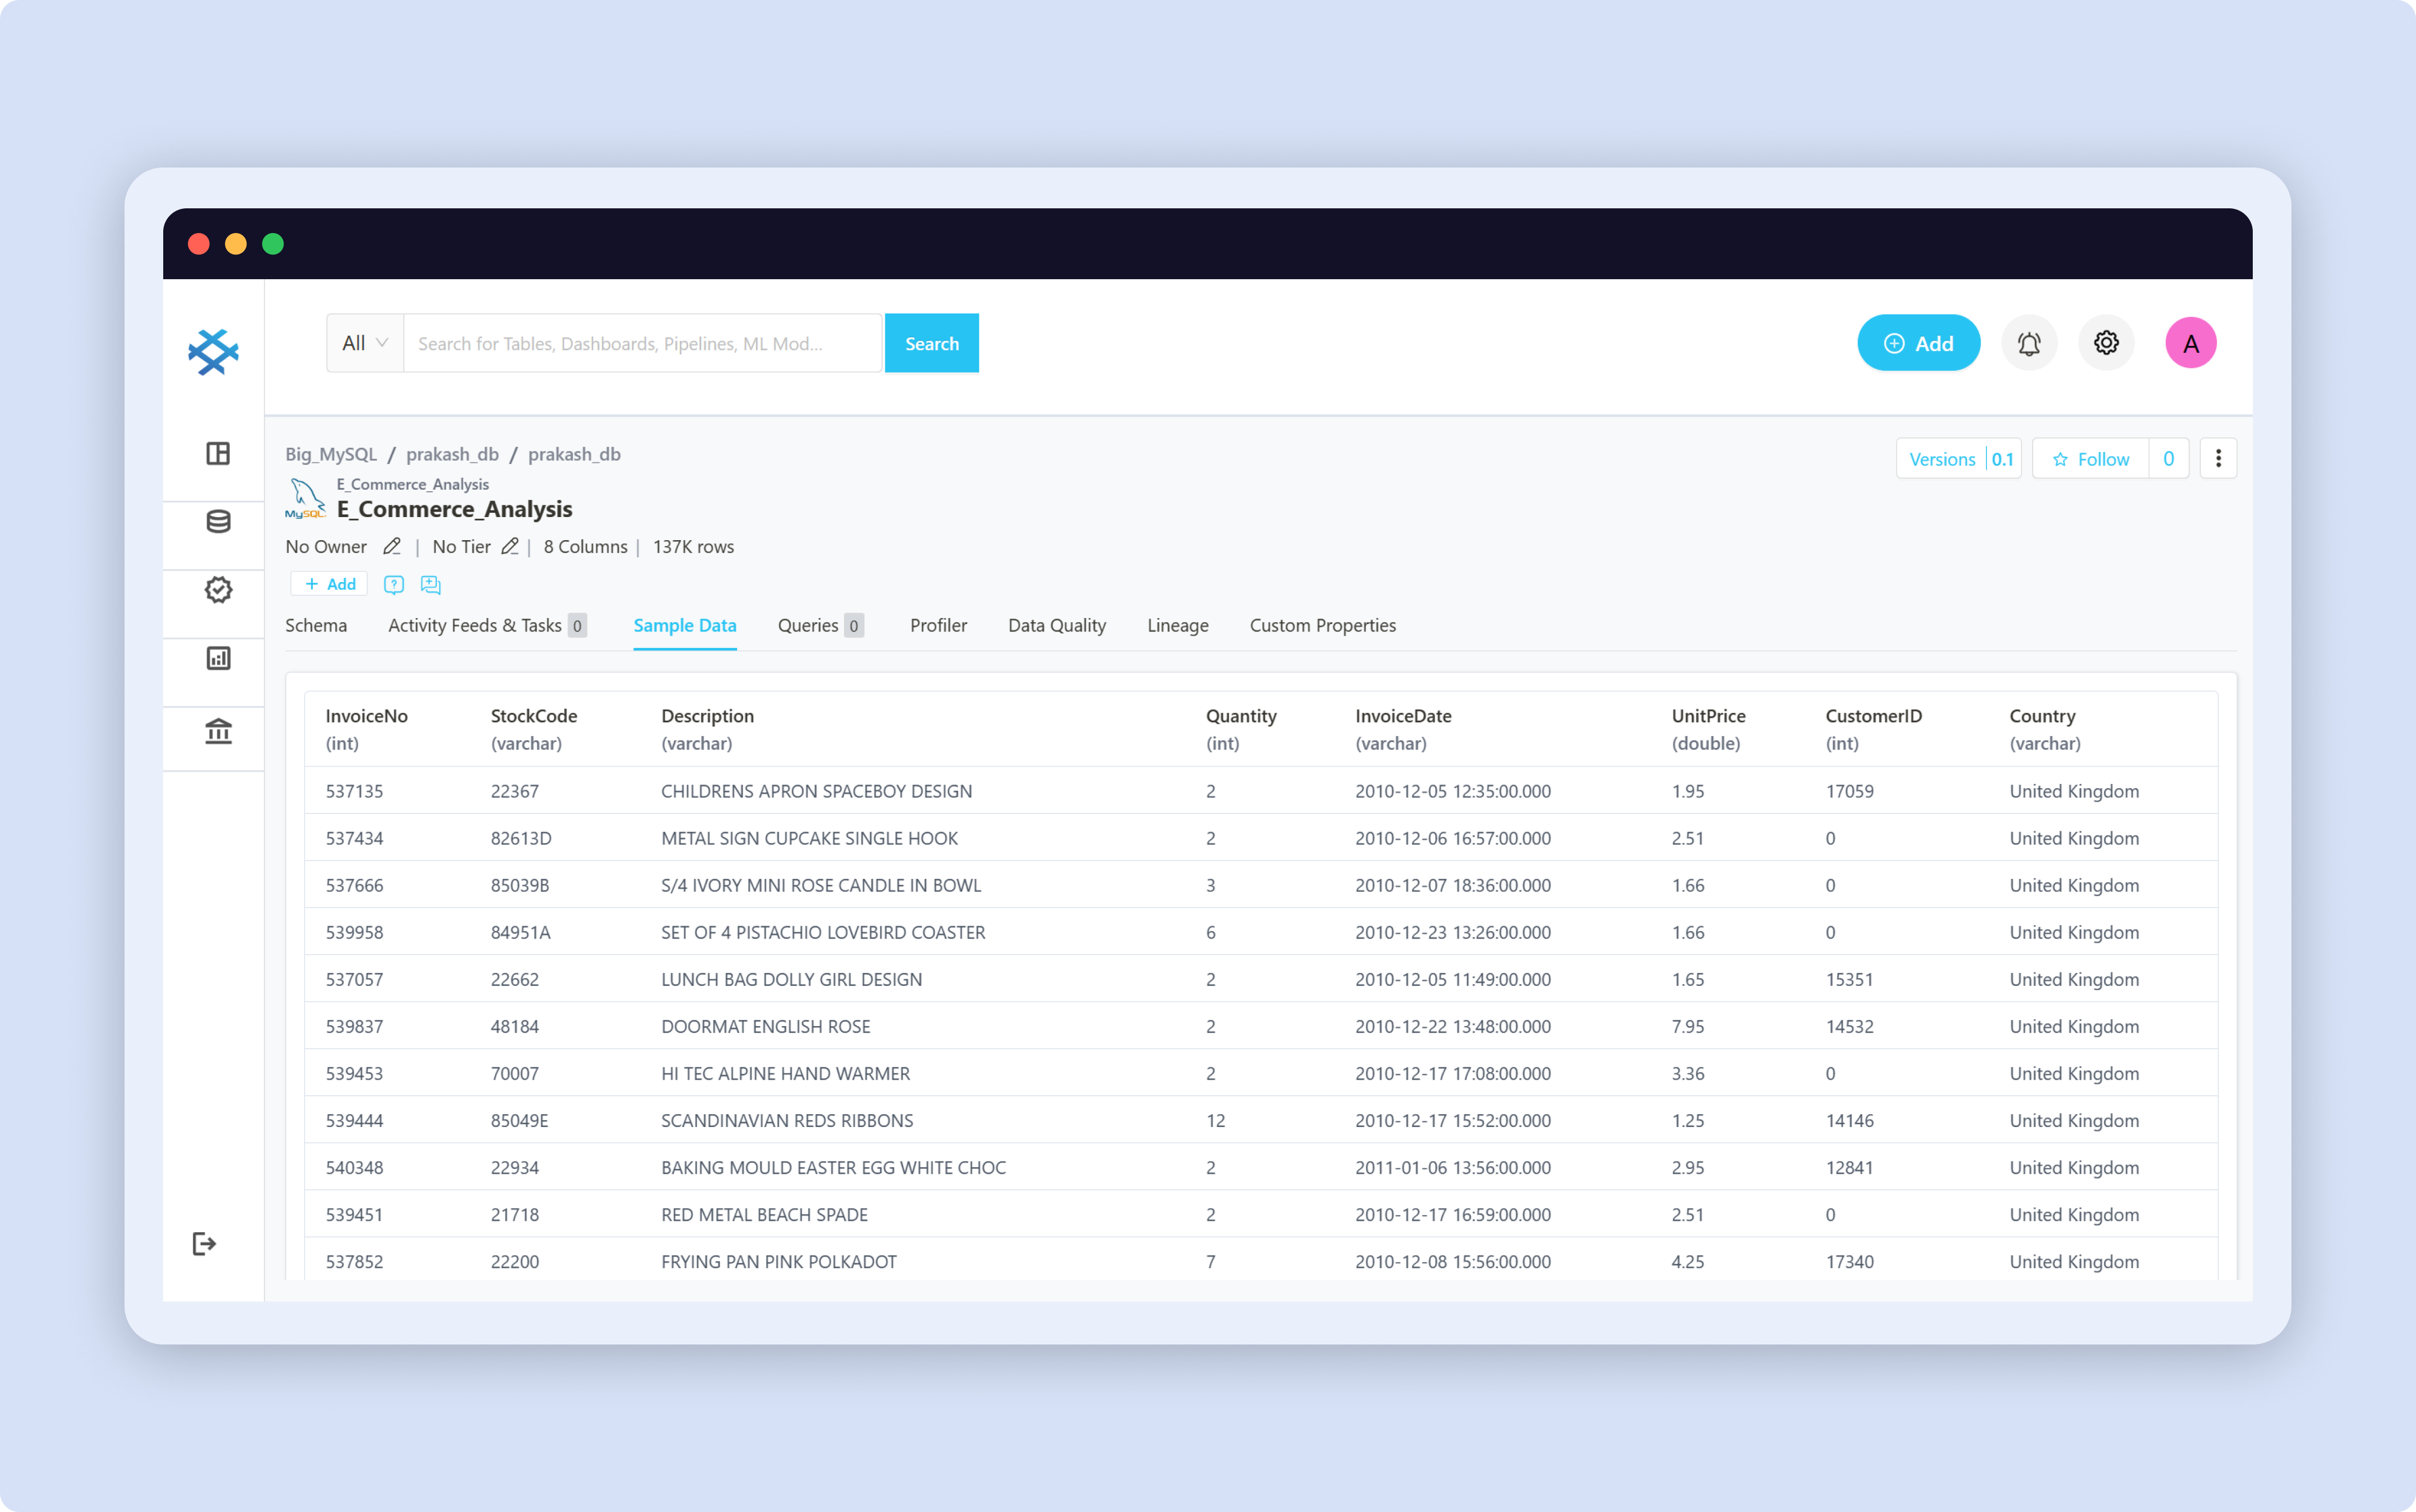Open the Versions 0.1 selector

point(1959,458)
